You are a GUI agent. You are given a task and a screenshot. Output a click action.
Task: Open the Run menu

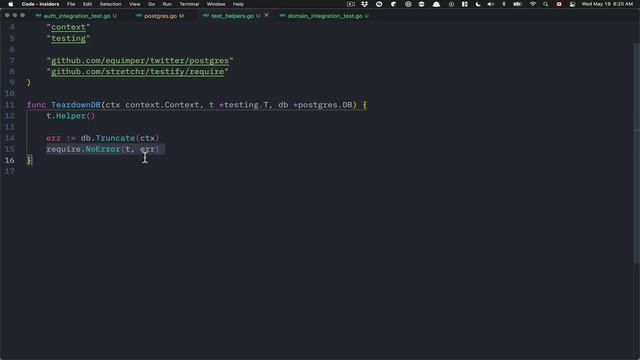[x=167, y=4]
